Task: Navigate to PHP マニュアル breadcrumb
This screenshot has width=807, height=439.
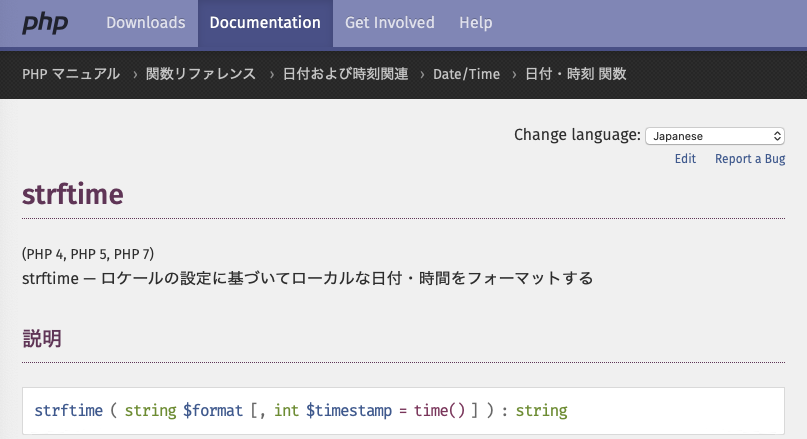Action: [x=71, y=74]
